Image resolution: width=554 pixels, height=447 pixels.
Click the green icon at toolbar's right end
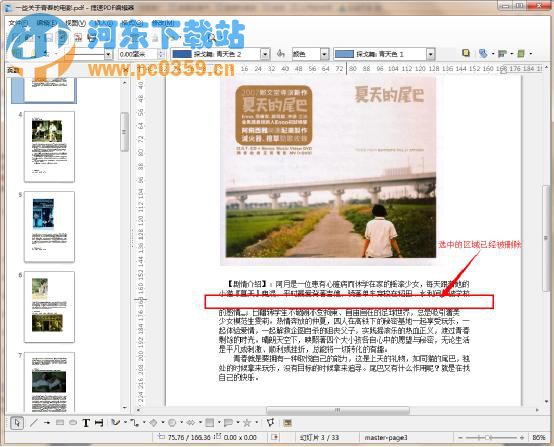pyautogui.click(x=521, y=53)
